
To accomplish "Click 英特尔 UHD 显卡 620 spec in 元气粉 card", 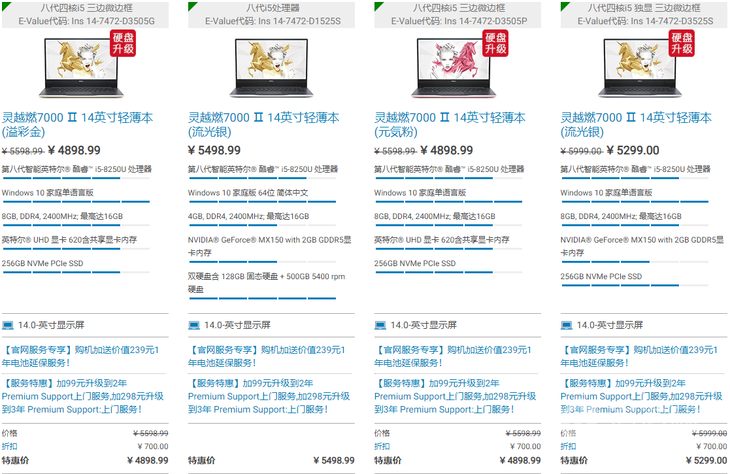I will pyautogui.click(x=442, y=240).
